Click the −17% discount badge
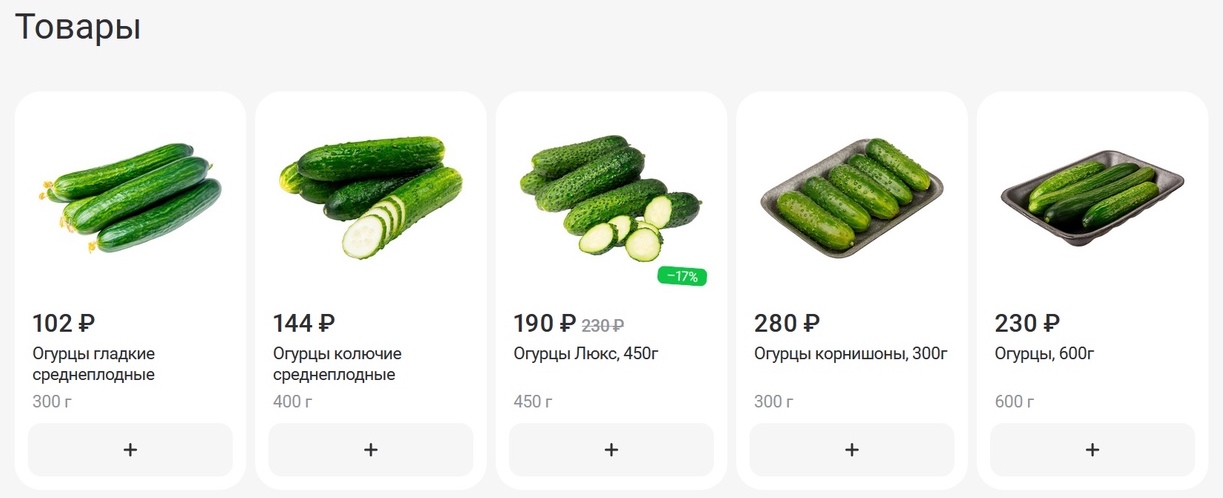 click(682, 277)
